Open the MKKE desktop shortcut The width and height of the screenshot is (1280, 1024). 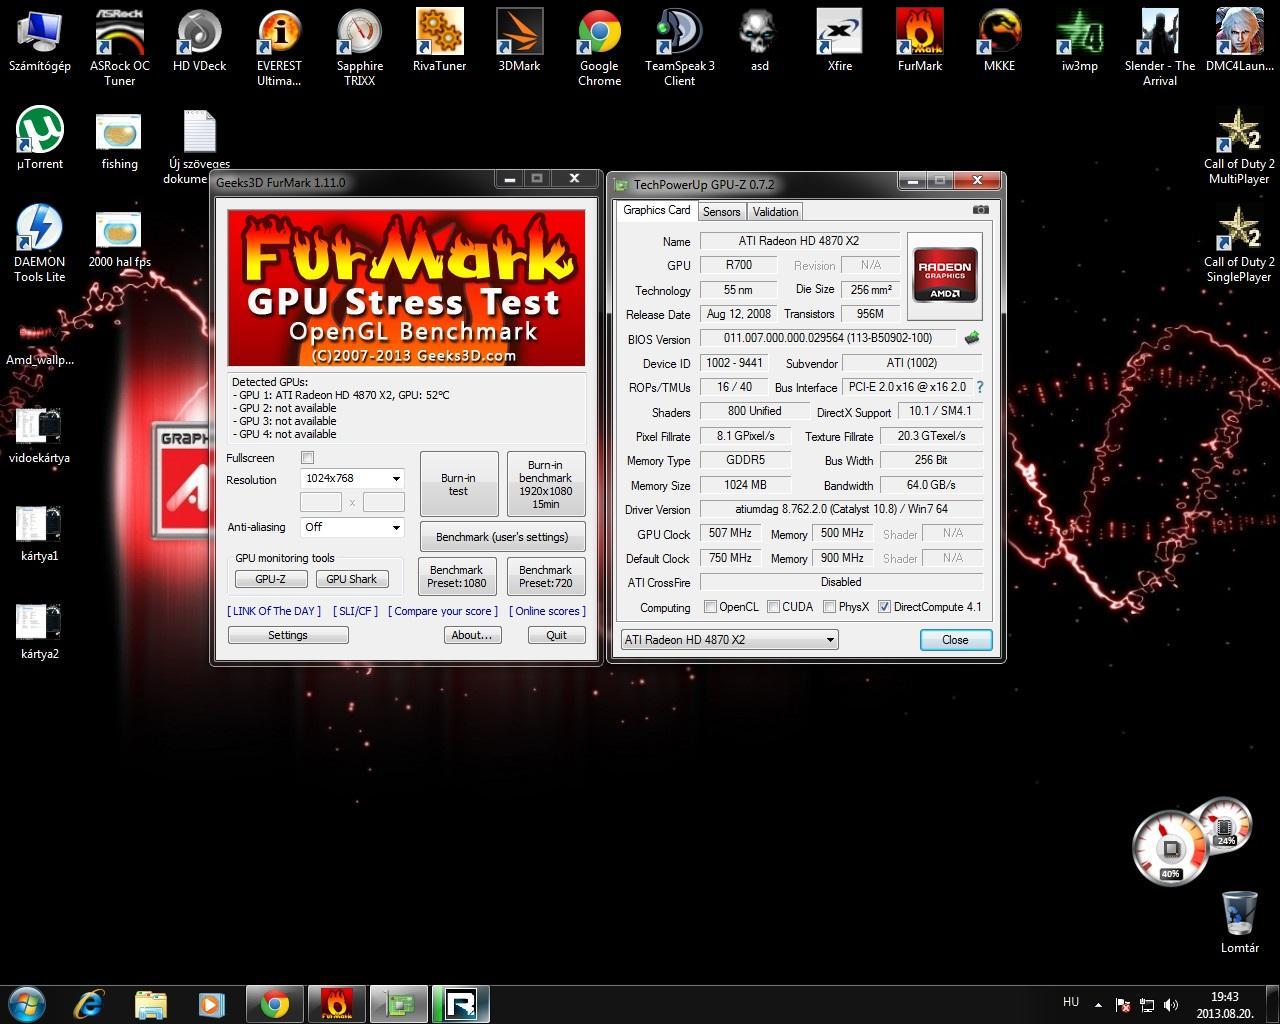(999, 42)
